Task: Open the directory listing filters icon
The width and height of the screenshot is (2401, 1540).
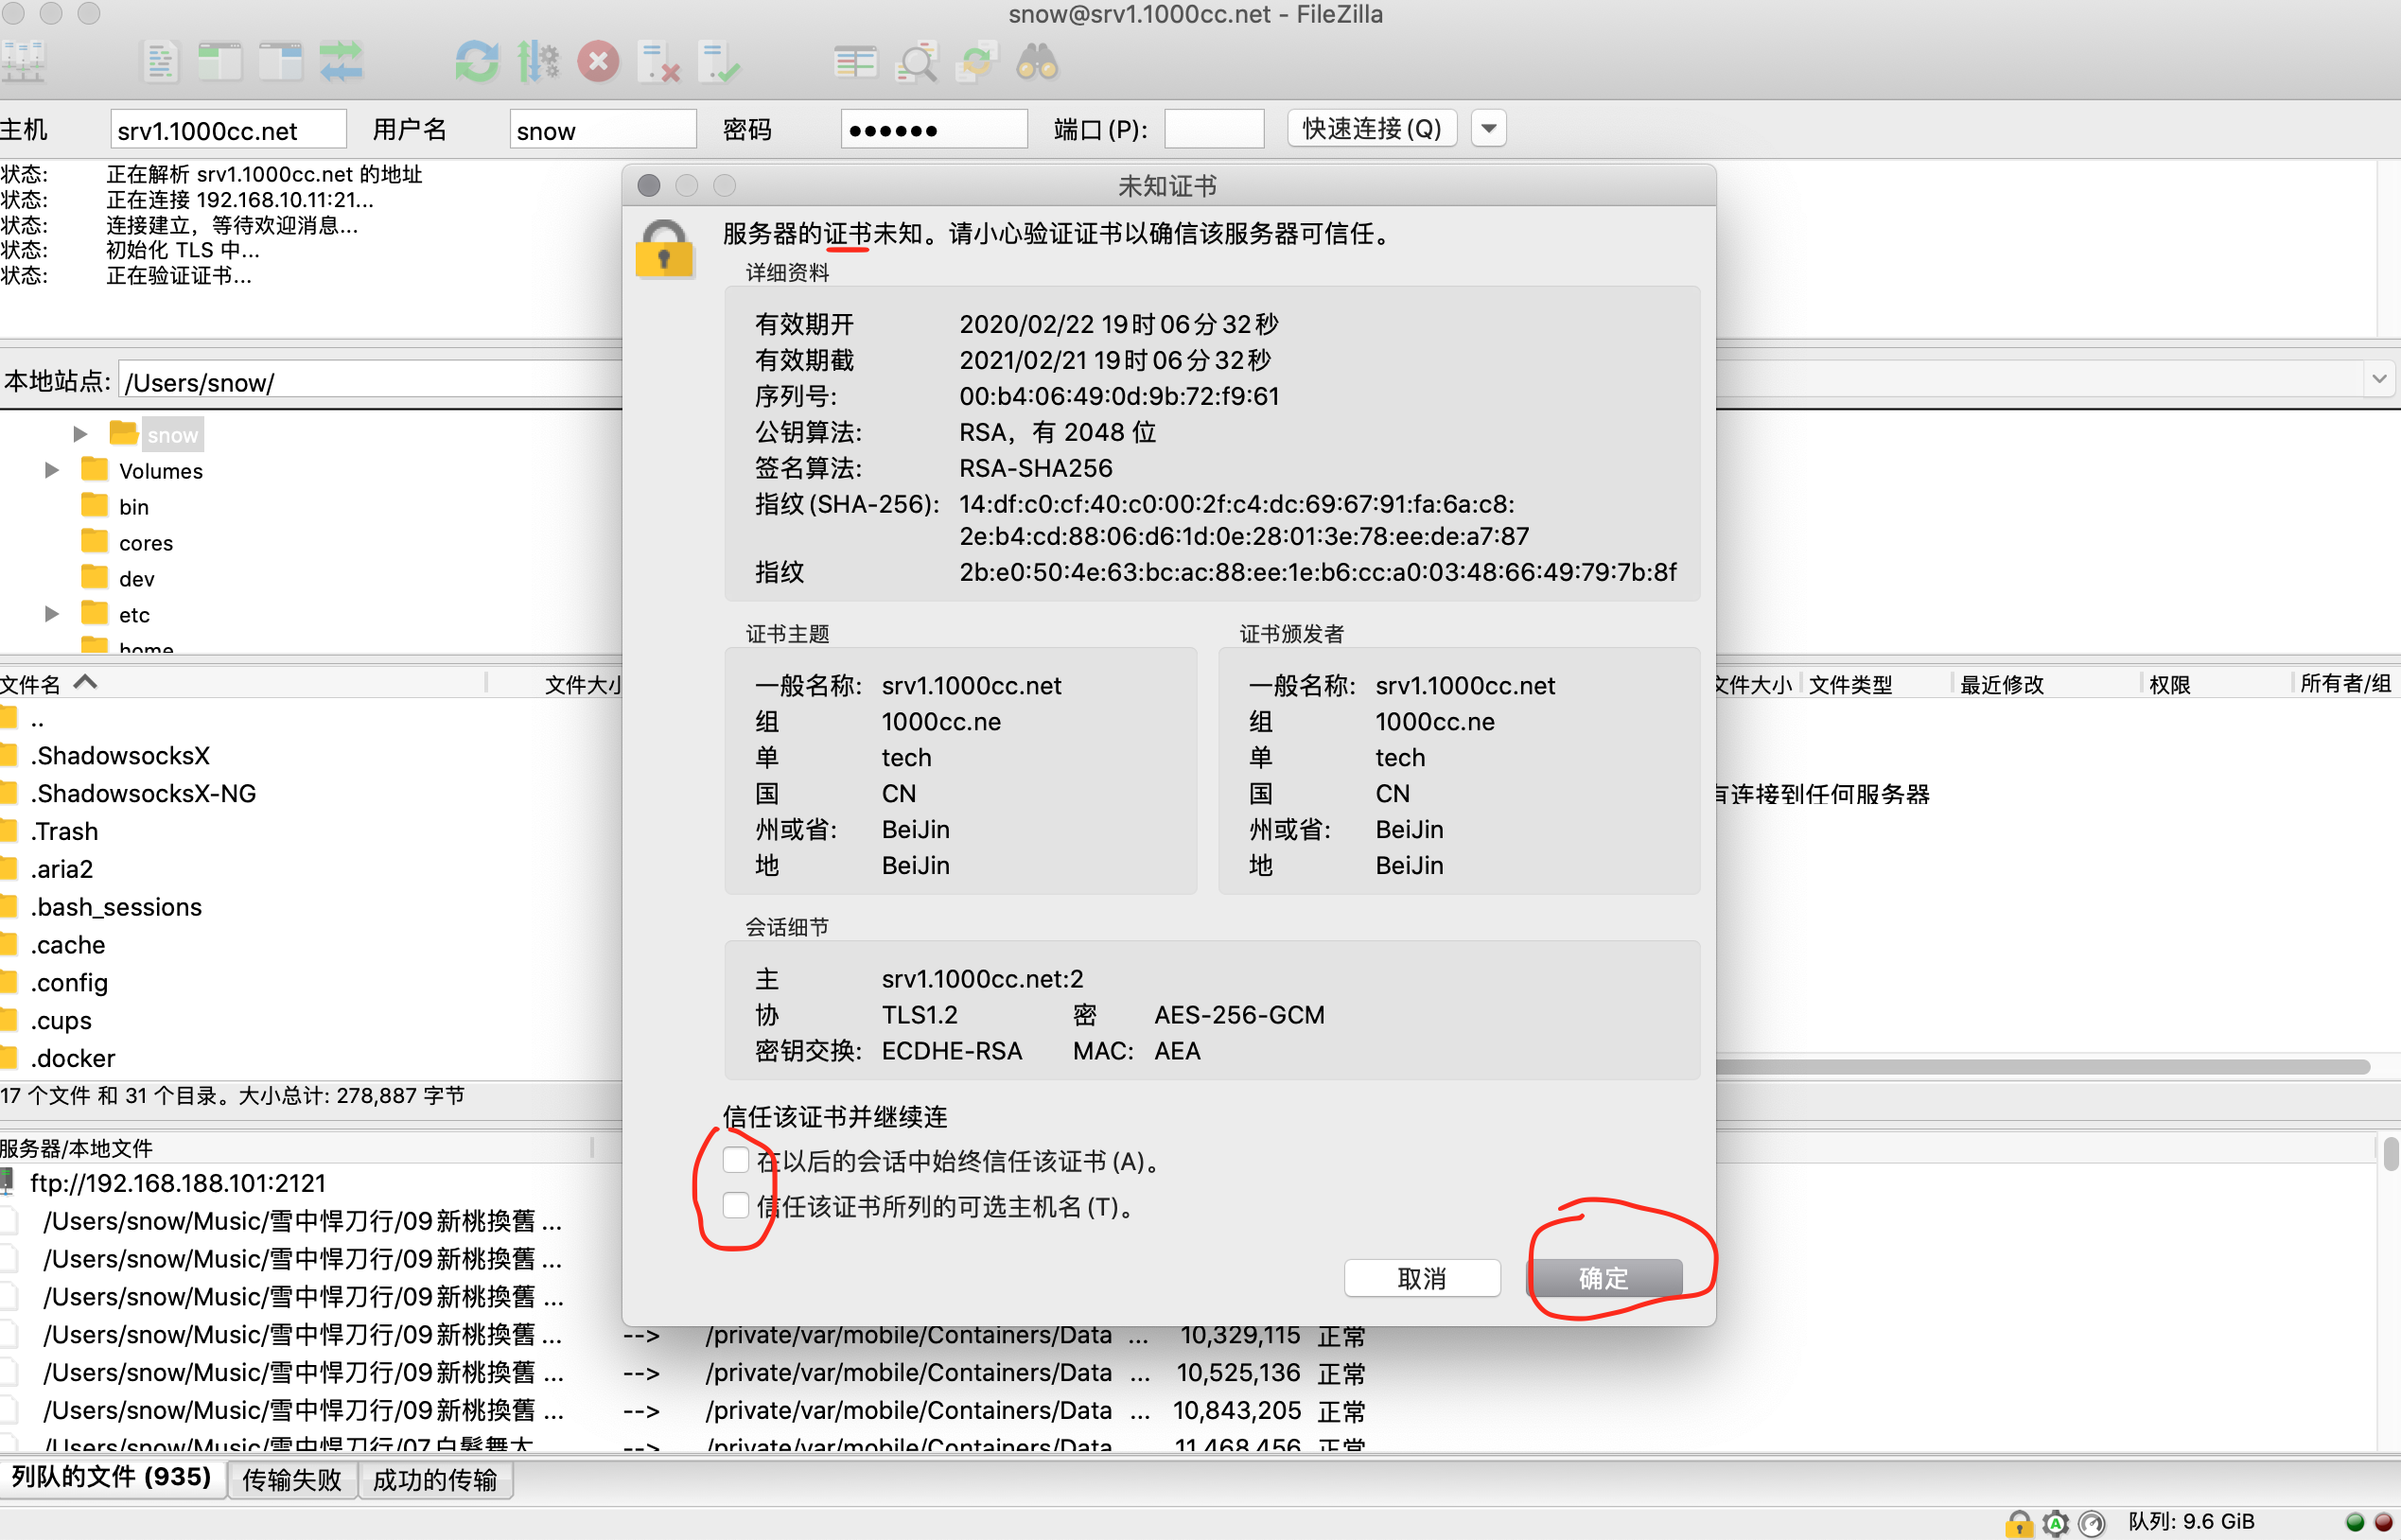Action: (x=855, y=62)
